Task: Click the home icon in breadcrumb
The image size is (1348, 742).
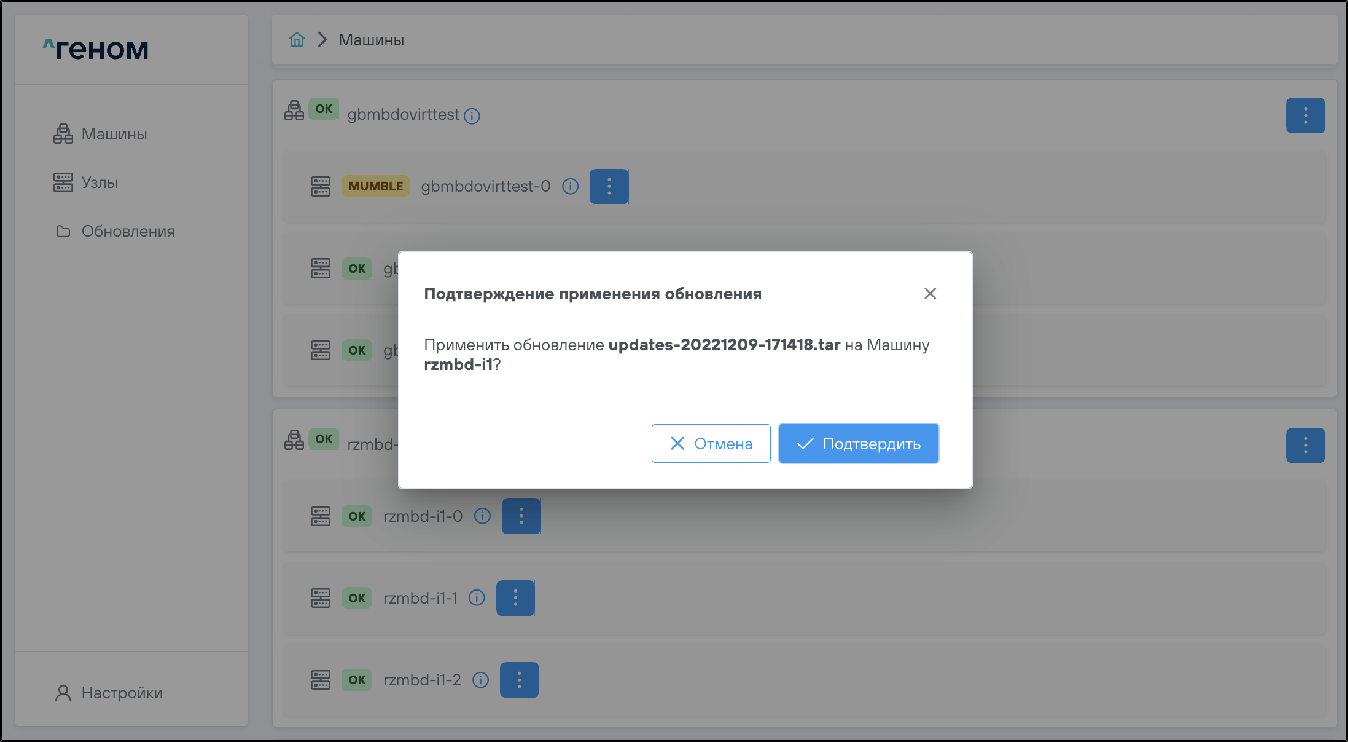Action: point(296,40)
